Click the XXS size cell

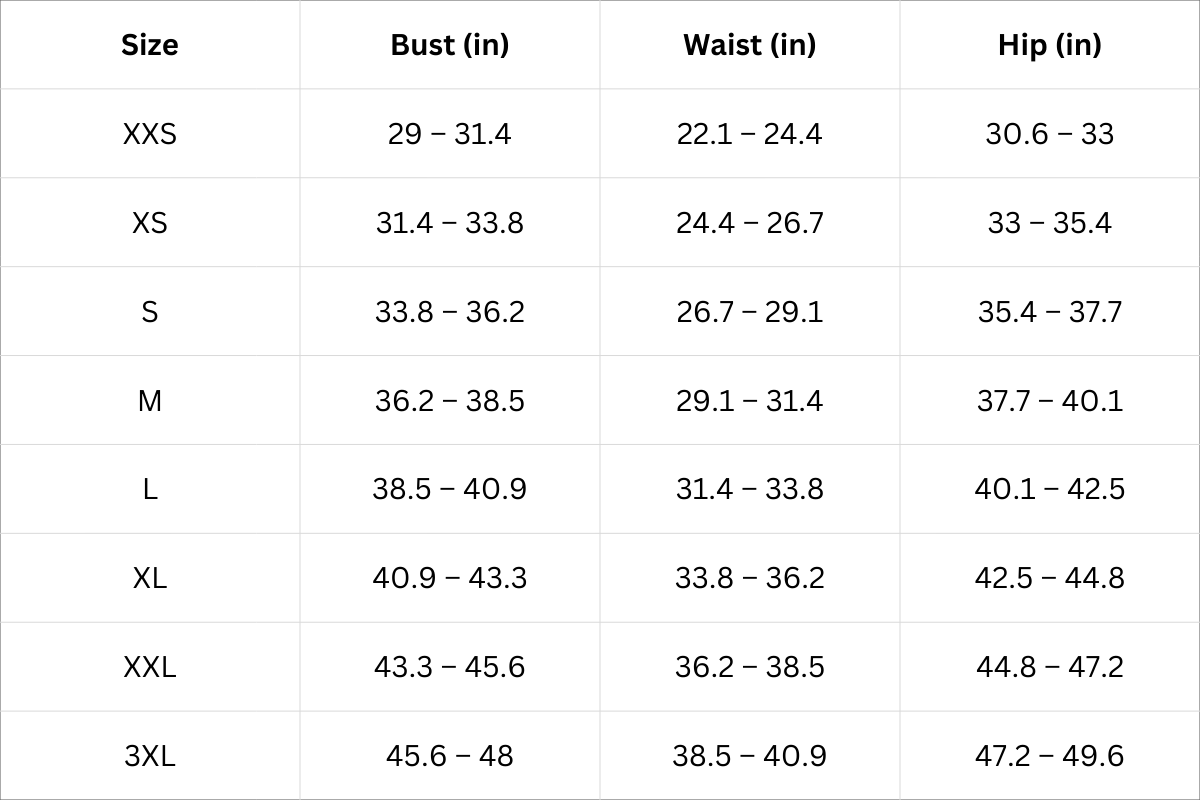(x=150, y=134)
